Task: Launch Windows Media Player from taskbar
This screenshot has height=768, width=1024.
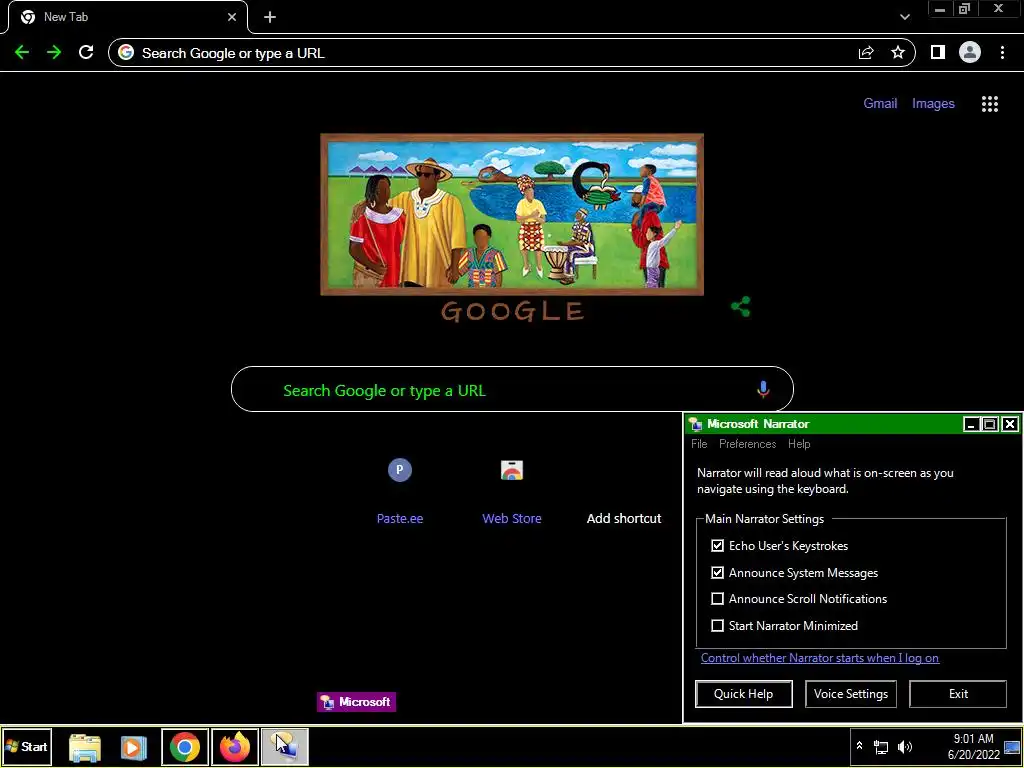Action: [133, 747]
